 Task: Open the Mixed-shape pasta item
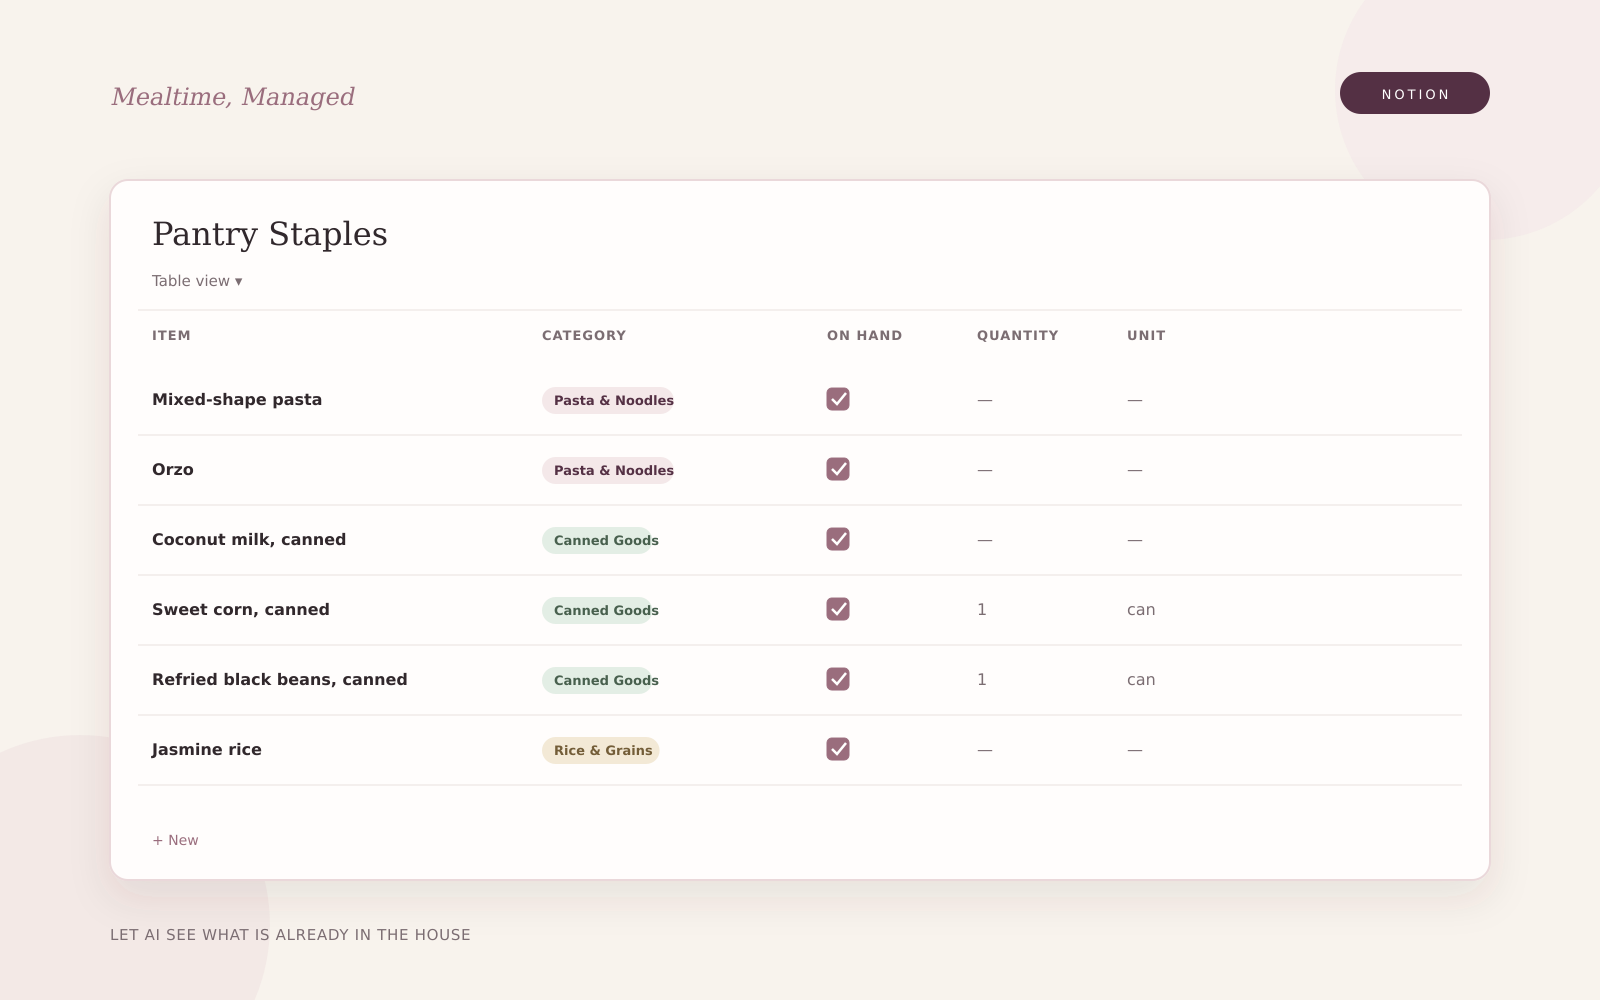pyautogui.click(x=237, y=399)
